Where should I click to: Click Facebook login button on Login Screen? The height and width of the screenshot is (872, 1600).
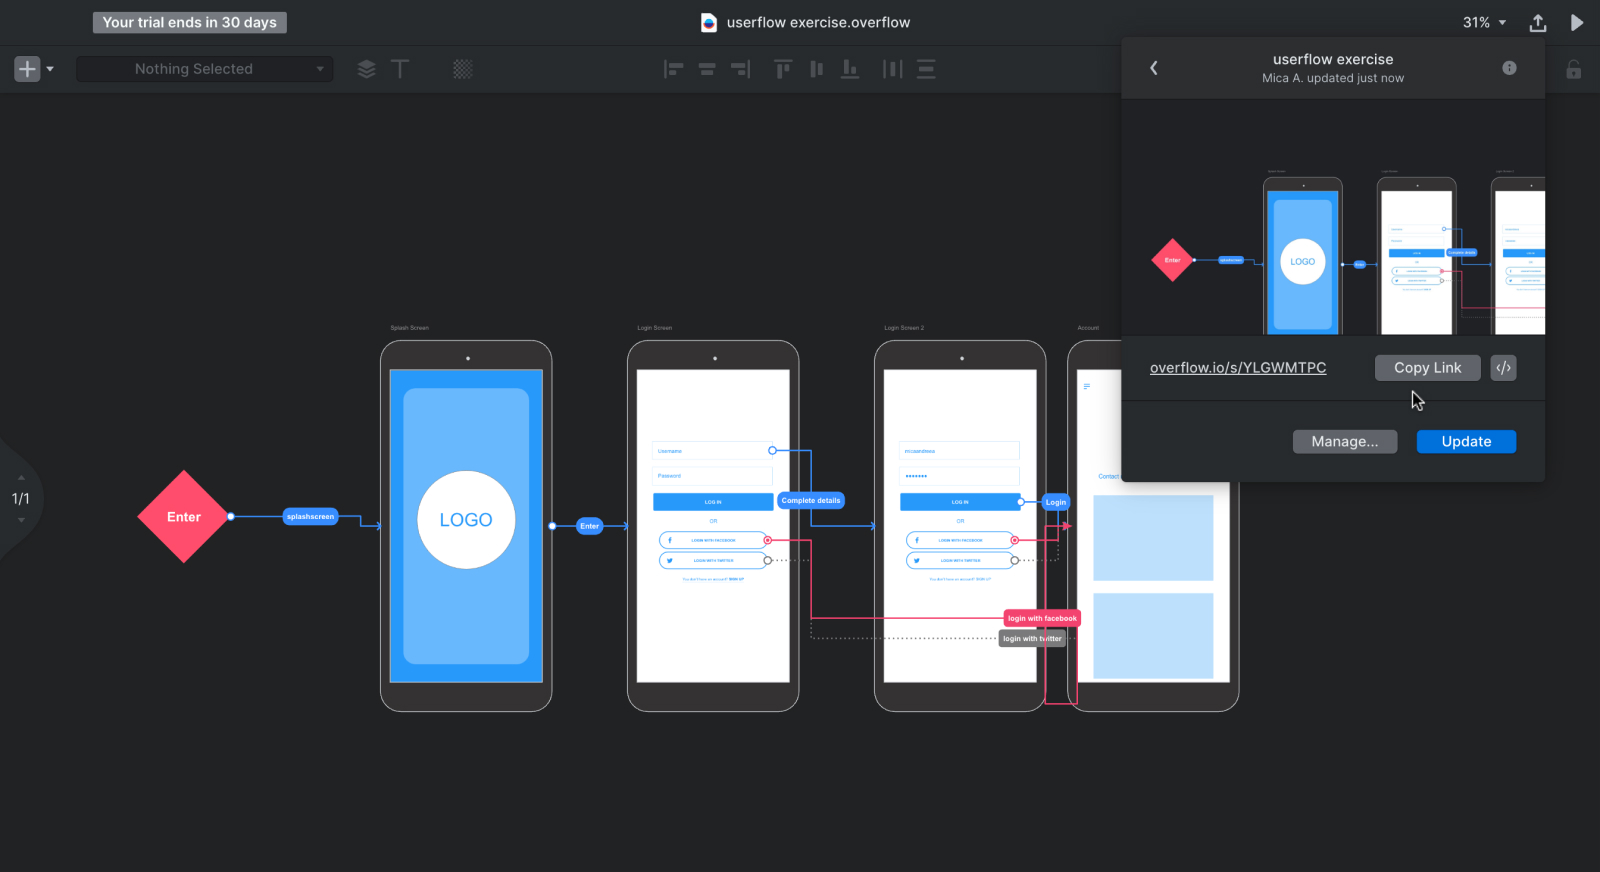(713, 540)
